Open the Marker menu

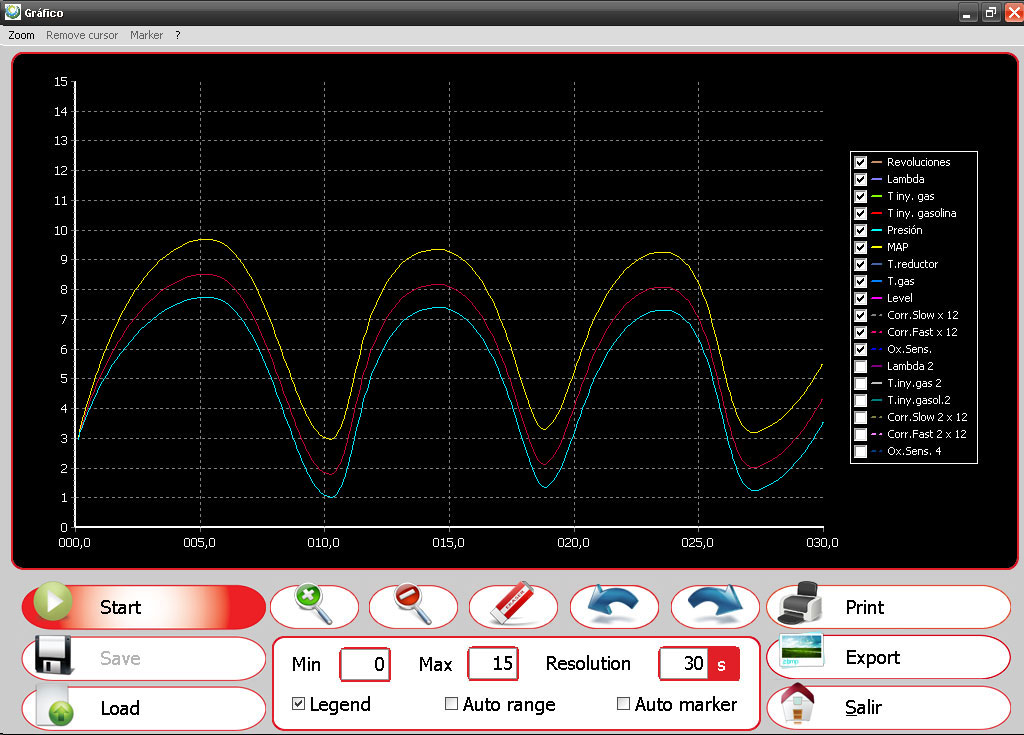coord(146,35)
